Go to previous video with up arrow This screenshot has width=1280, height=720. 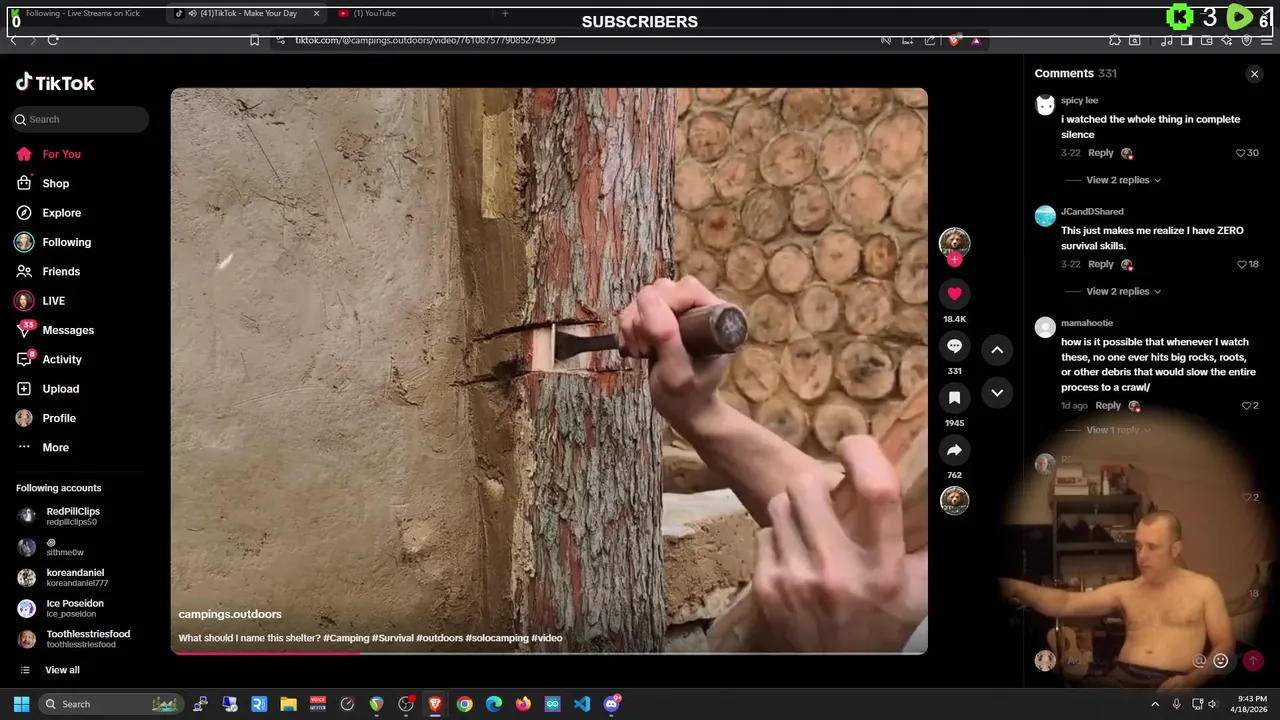[x=997, y=349]
